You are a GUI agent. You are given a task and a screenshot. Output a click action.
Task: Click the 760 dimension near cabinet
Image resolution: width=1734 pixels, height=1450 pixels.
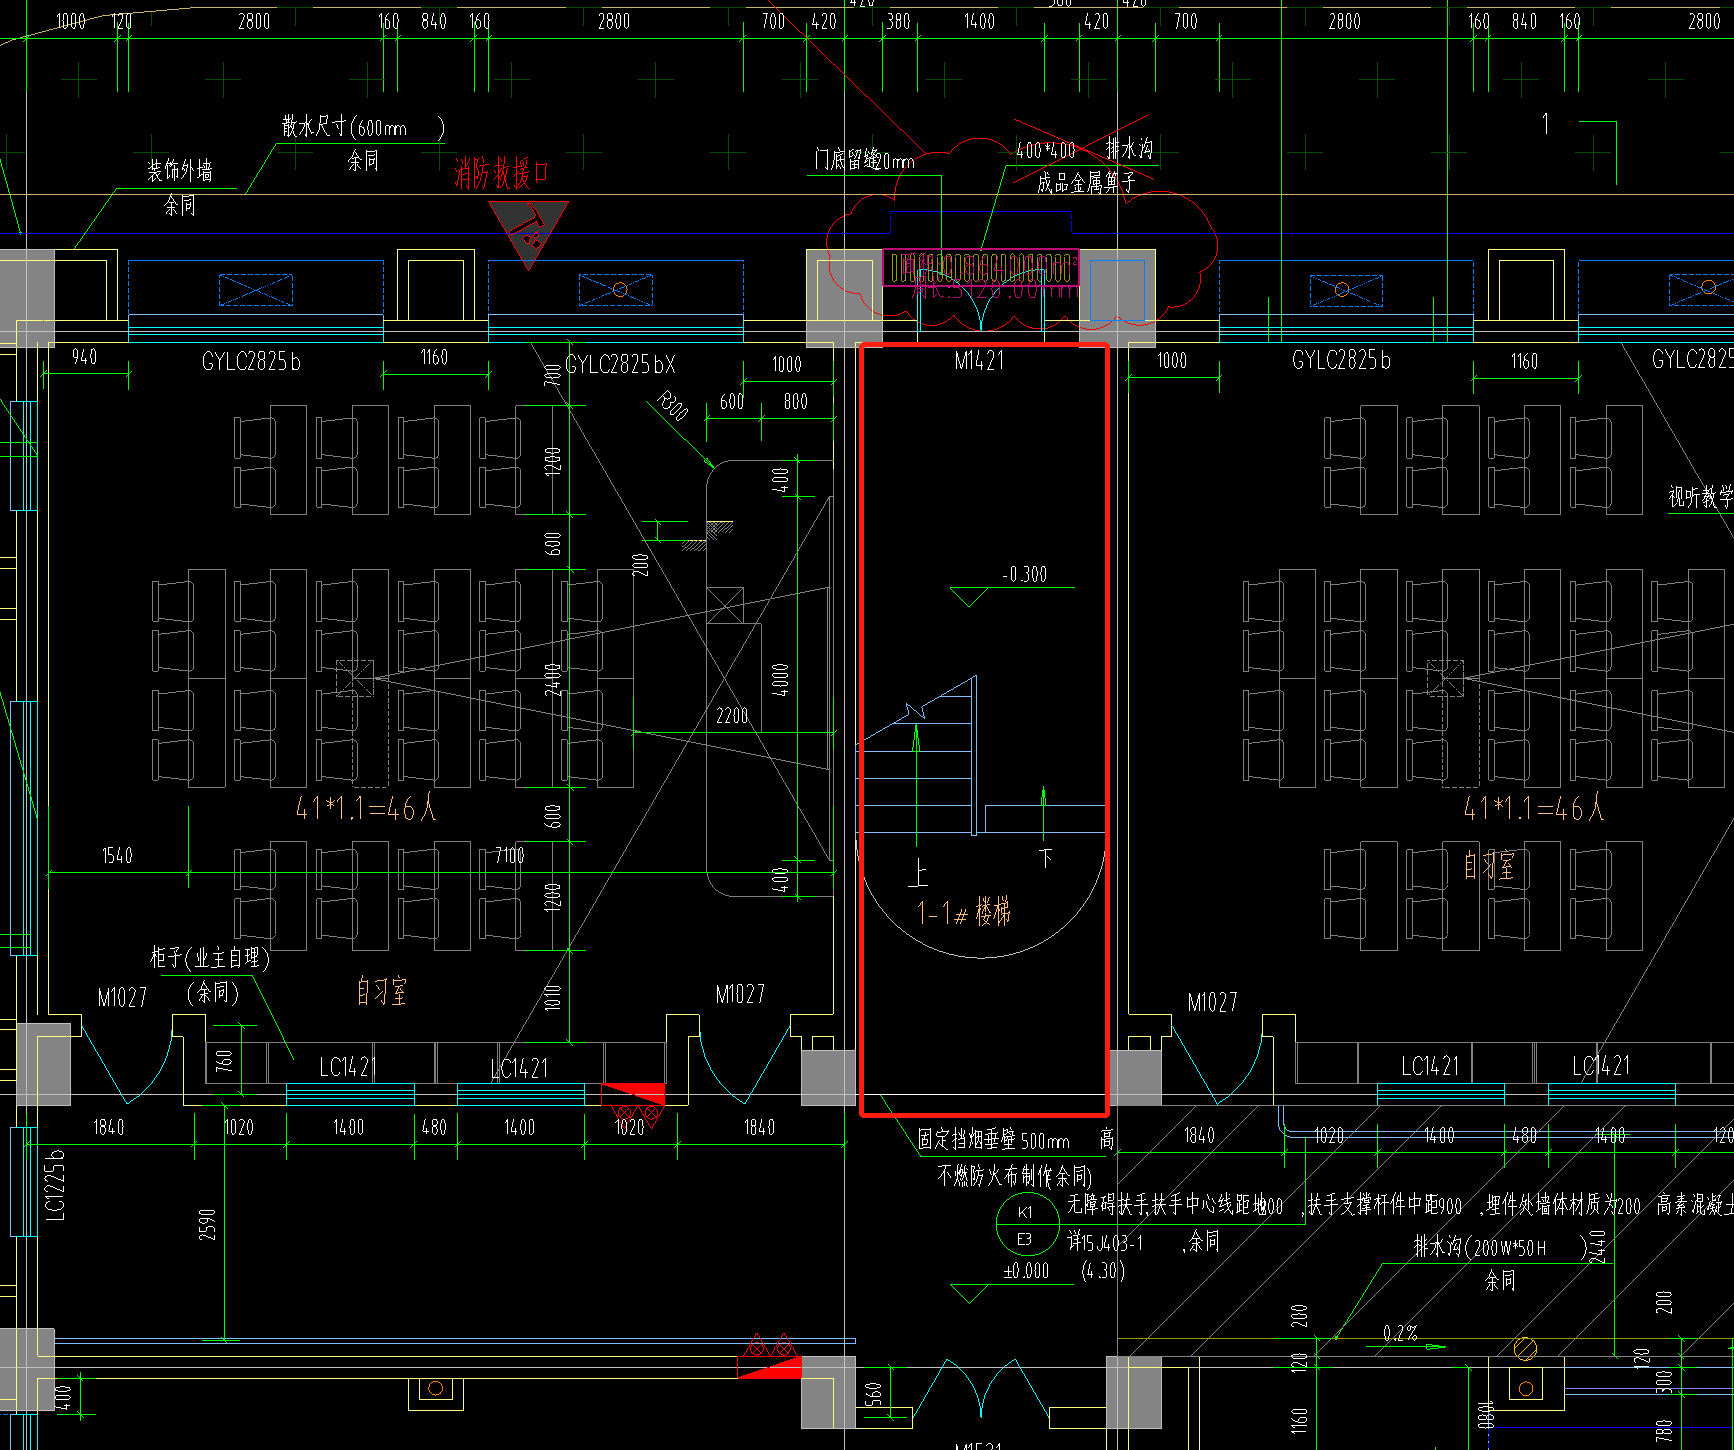[224, 1059]
